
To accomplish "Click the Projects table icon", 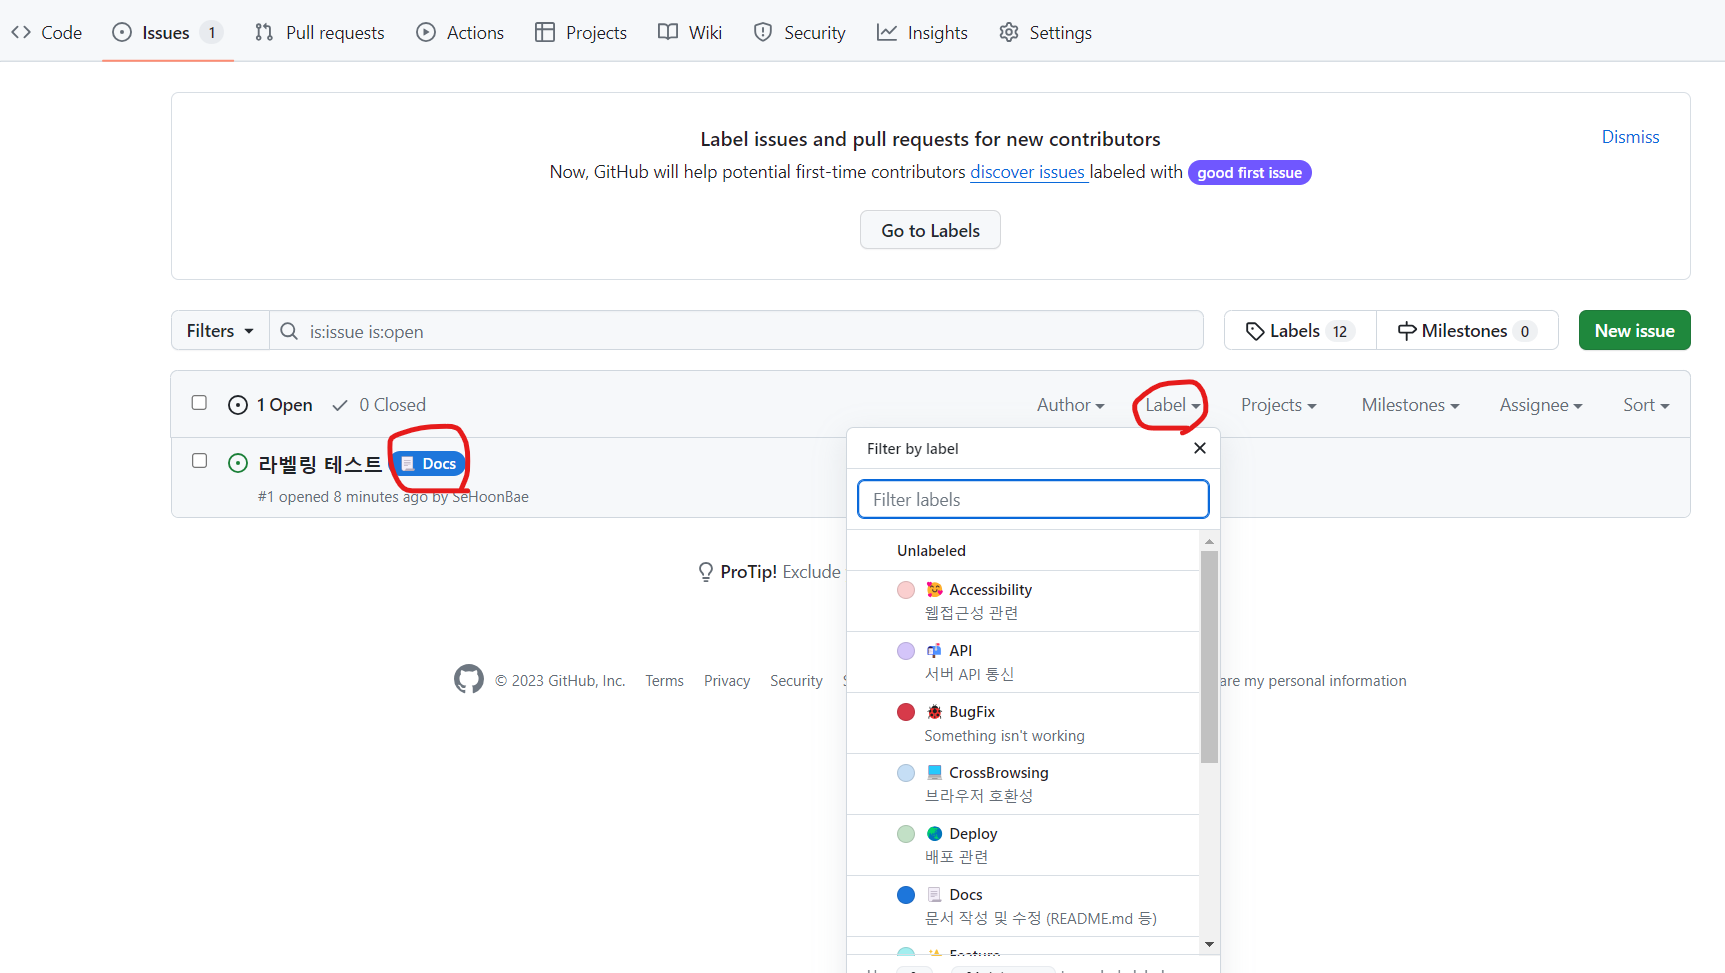I will pyautogui.click(x=545, y=32).
